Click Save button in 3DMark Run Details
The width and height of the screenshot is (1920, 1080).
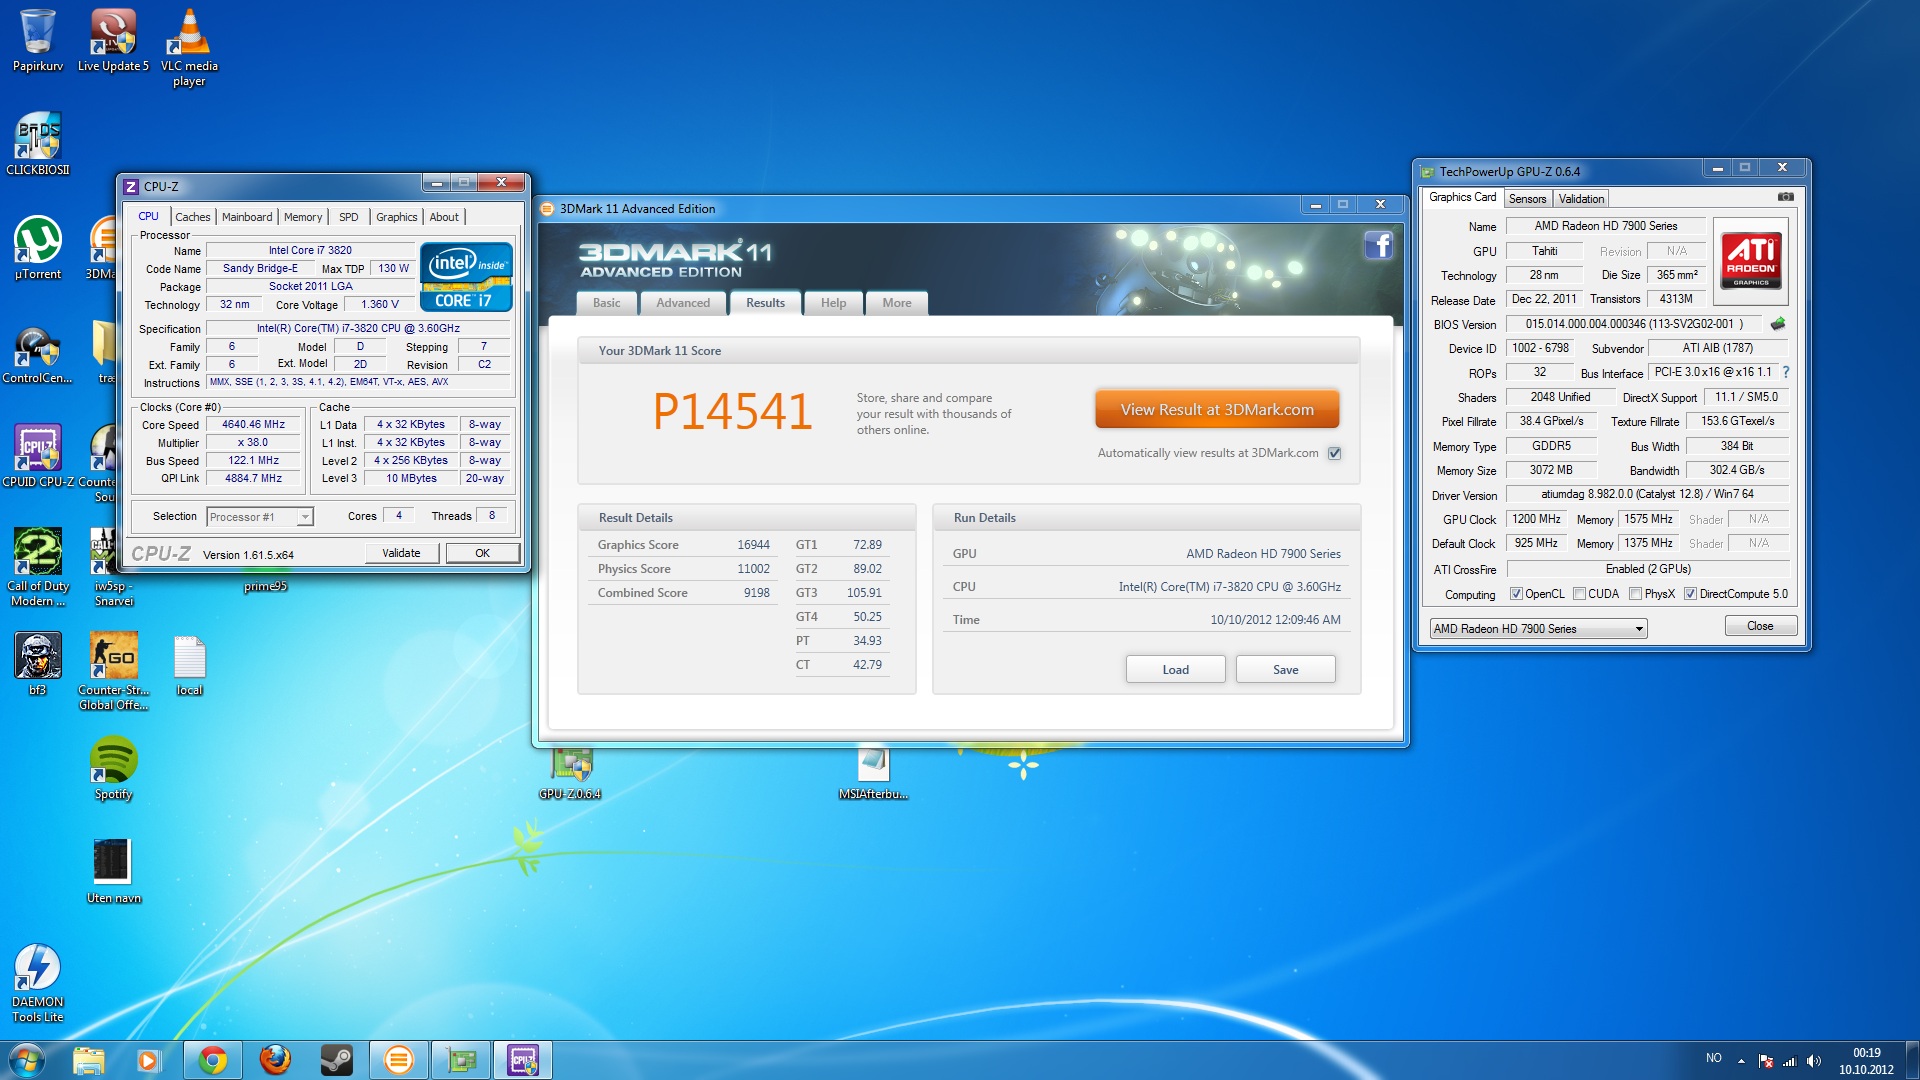tap(1286, 670)
